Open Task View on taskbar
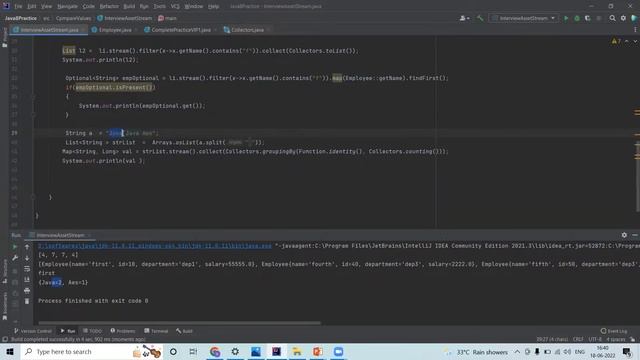 tap(193, 351)
